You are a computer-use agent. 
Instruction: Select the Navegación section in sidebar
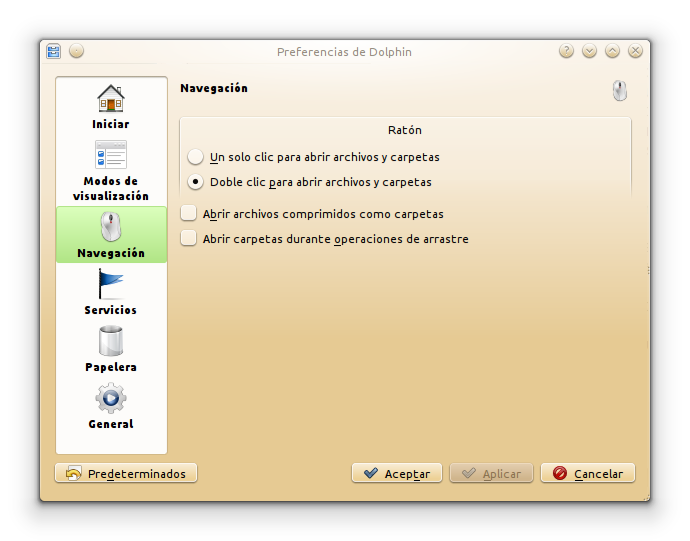pyautogui.click(x=111, y=235)
